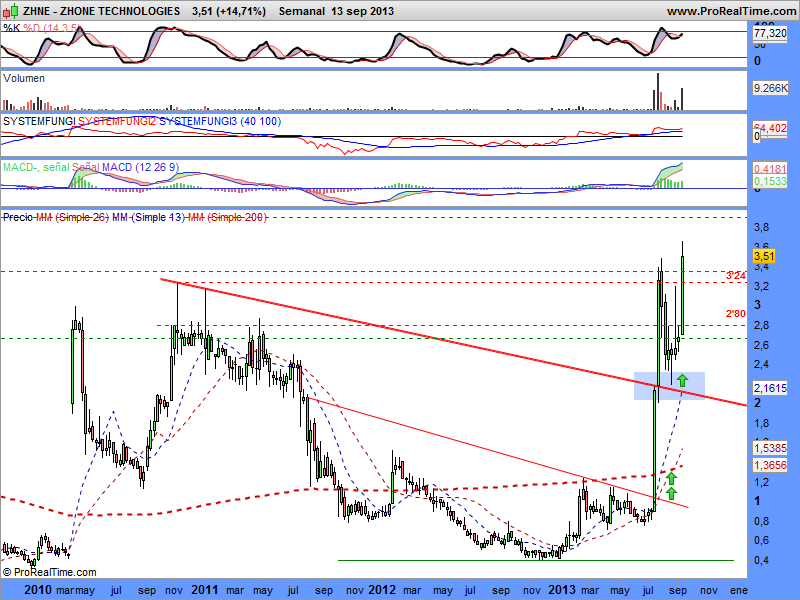800x600 pixels.
Task: Click the Volumen panel label
Action: tap(23, 78)
